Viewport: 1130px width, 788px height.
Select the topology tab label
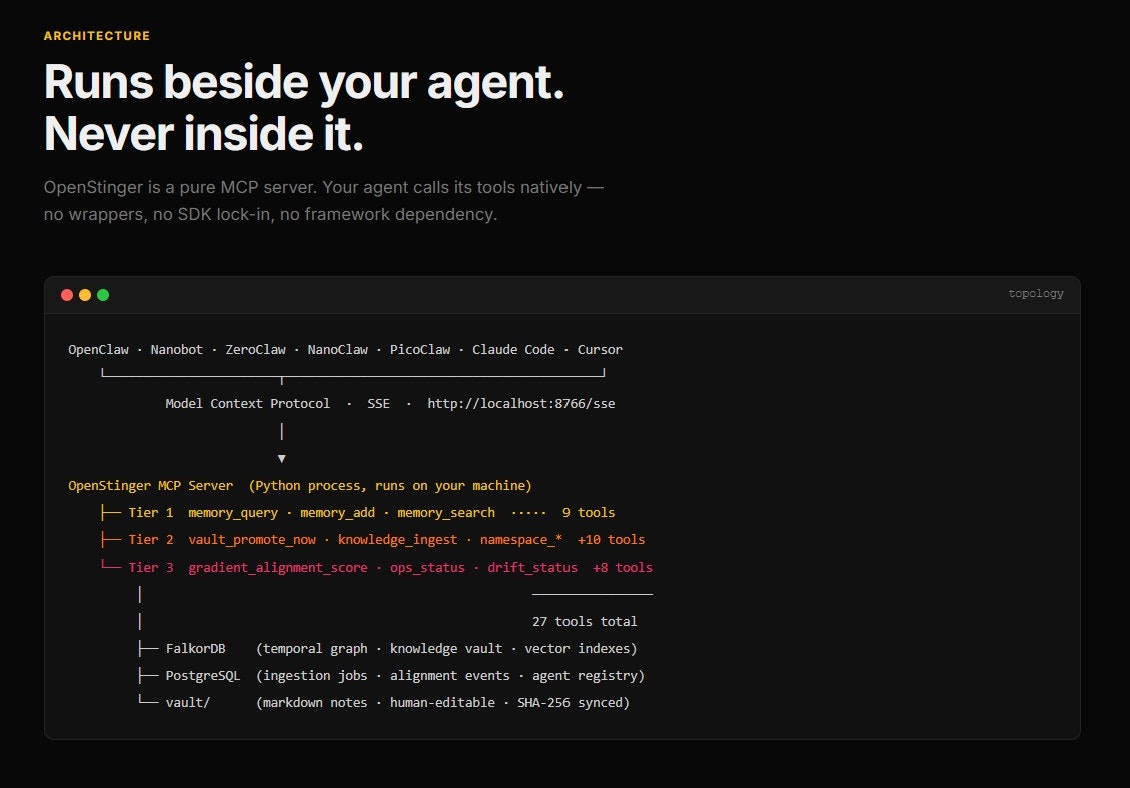tap(1036, 293)
